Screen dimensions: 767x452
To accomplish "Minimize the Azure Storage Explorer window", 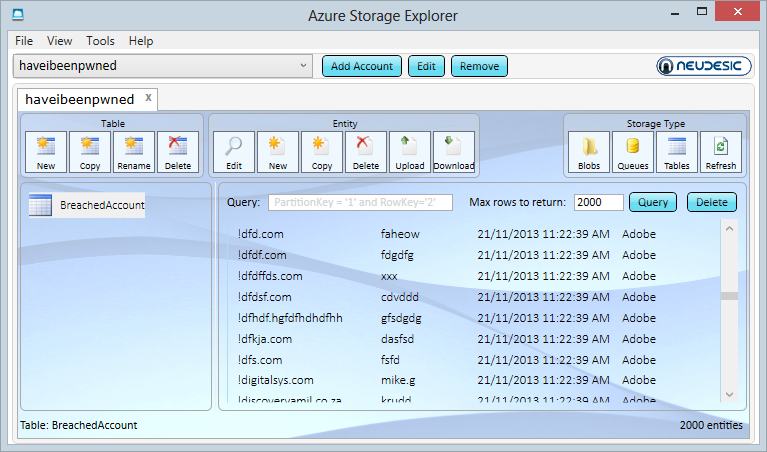I will click(675, 12).
